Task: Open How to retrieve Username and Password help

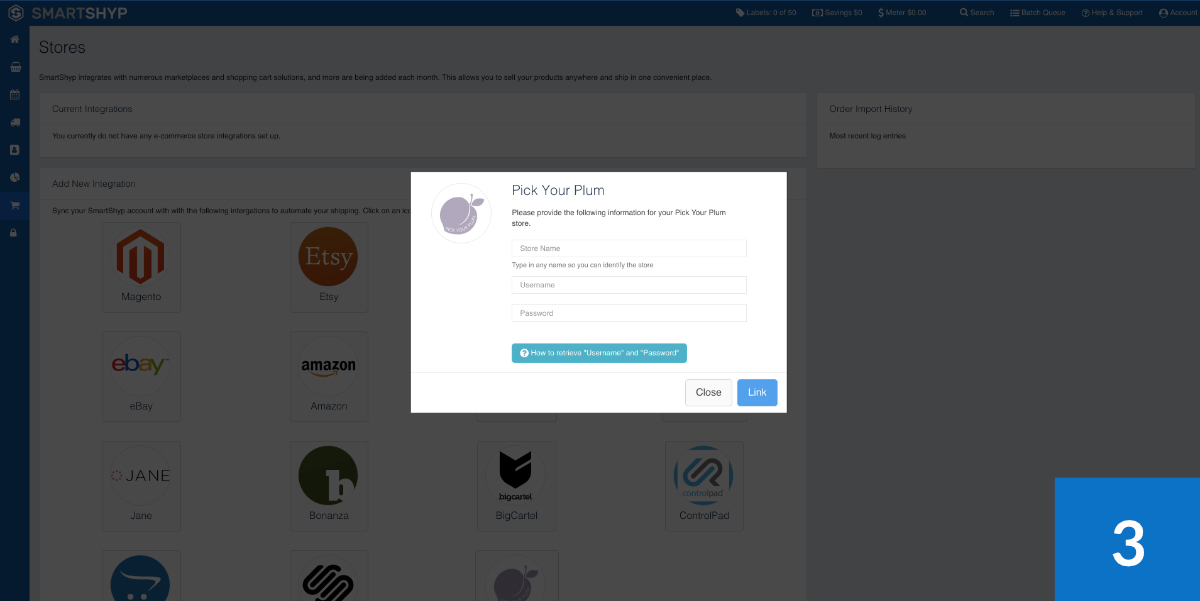Action: [599, 353]
